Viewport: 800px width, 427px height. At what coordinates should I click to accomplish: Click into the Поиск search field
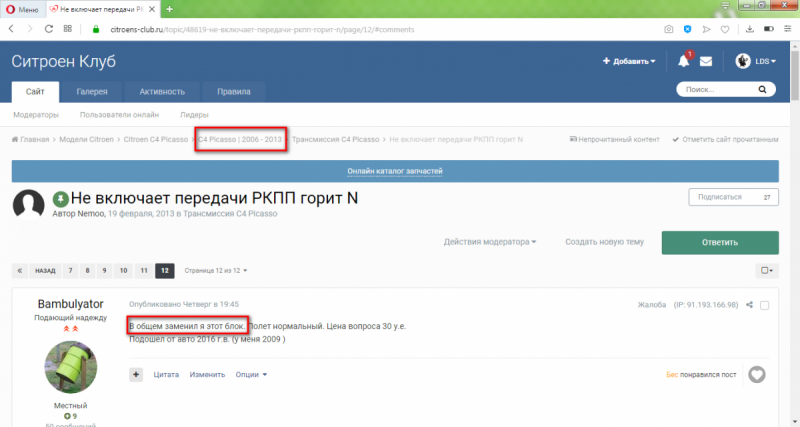point(720,90)
